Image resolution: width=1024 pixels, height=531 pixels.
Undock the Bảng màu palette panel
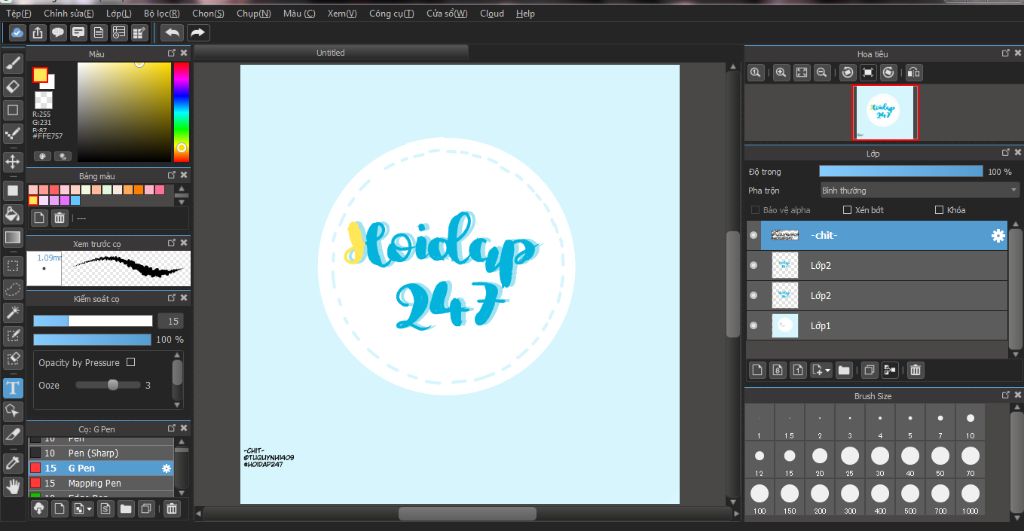[x=172, y=175]
